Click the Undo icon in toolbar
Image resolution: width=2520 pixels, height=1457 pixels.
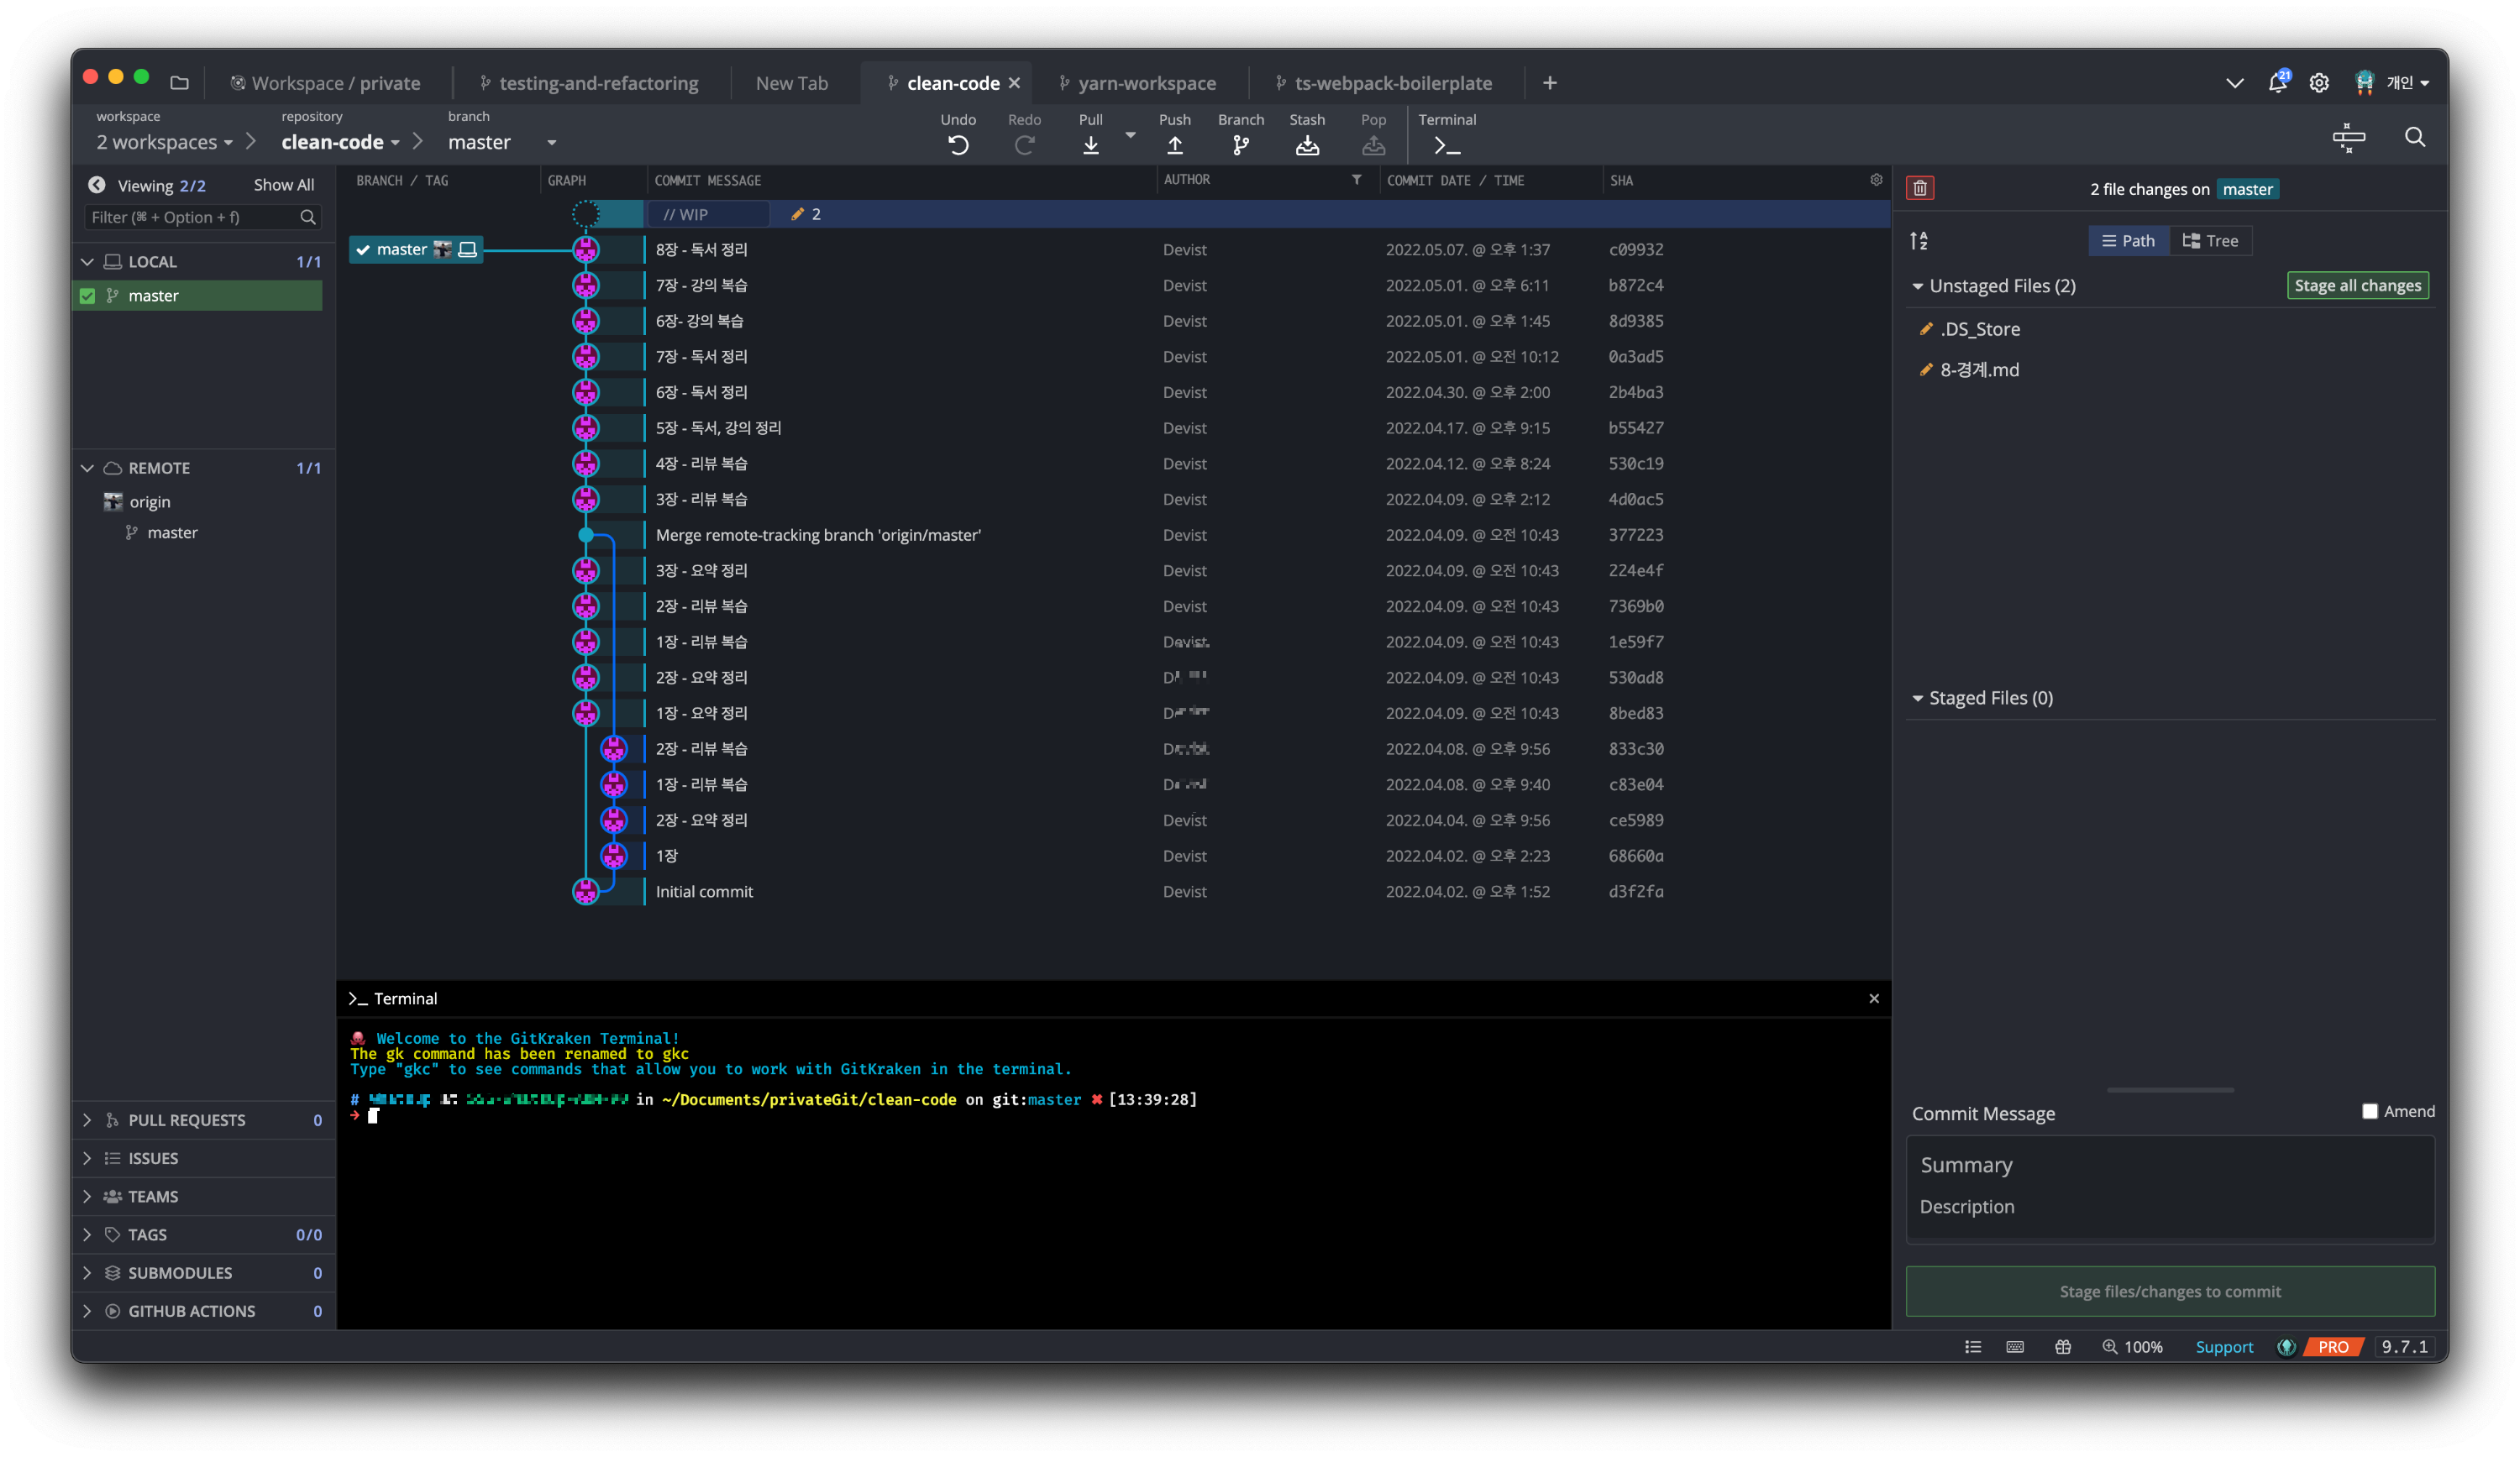tap(957, 146)
